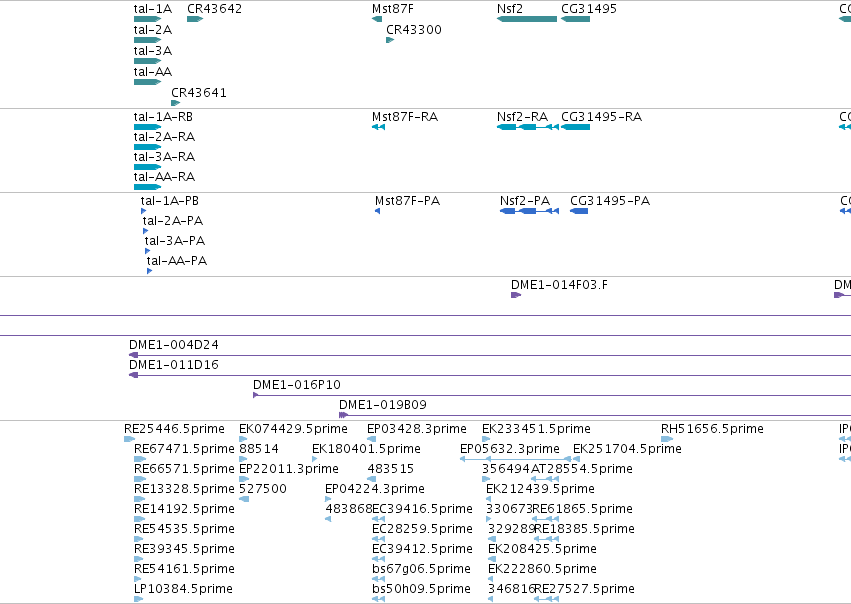The width and height of the screenshot is (851, 604).
Task: Select the RH51656.5prime EST label
Action: [x=712, y=429]
